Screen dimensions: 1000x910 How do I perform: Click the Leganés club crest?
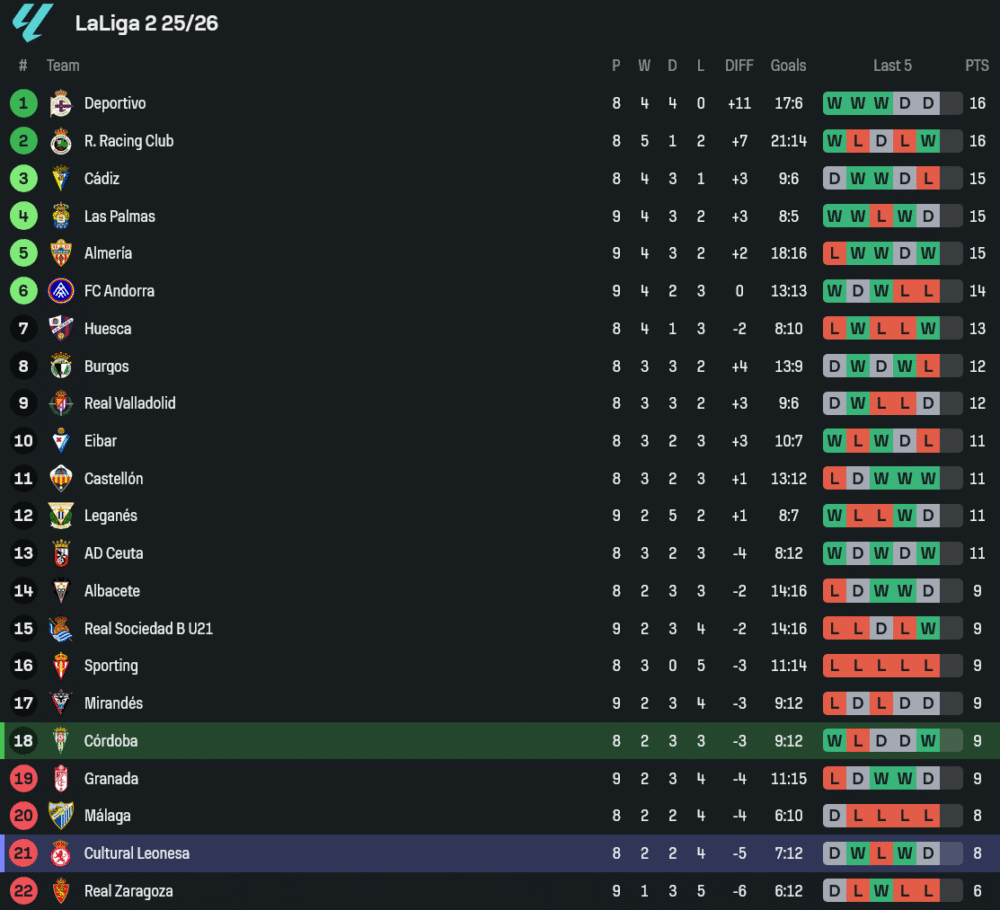point(61,516)
